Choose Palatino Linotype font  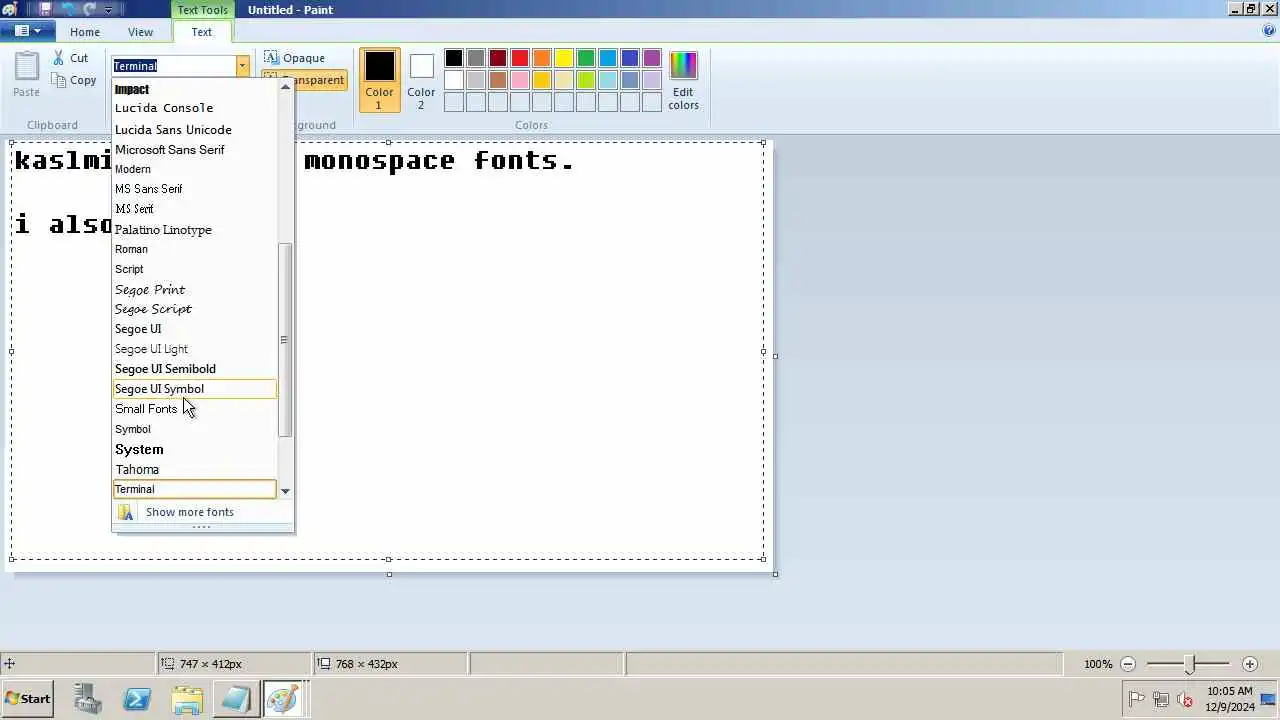(x=195, y=229)
